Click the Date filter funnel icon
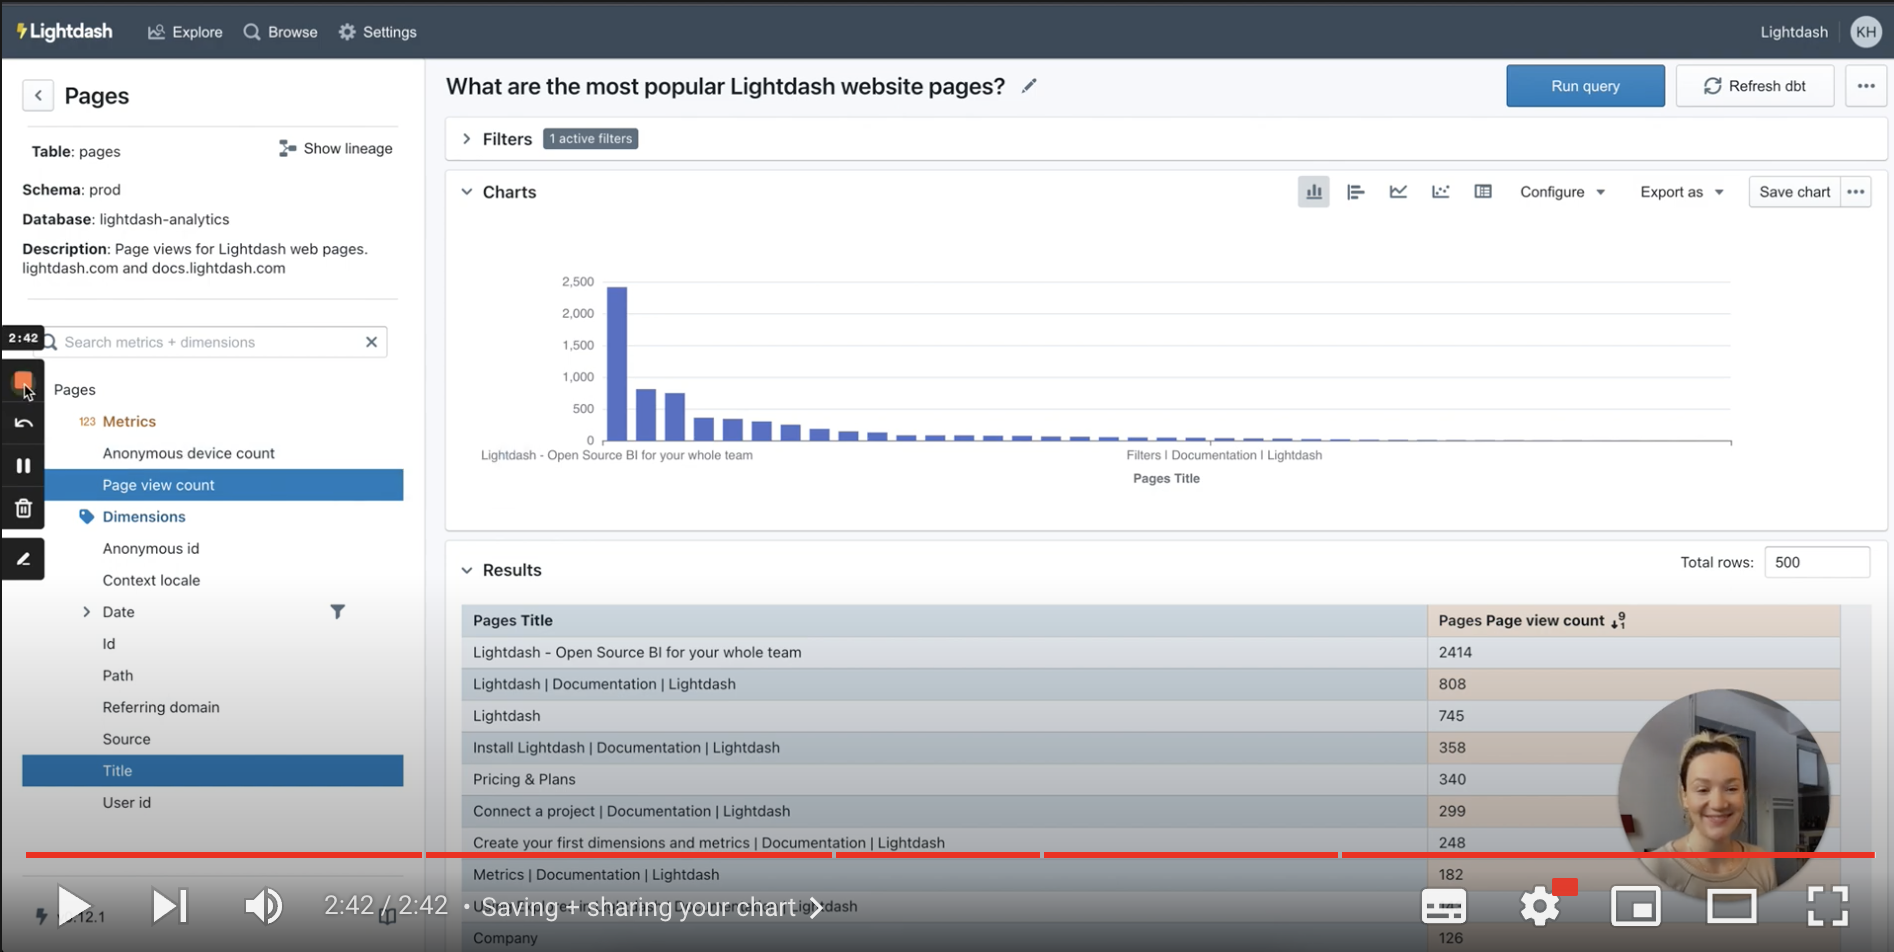1894x952 pixels. point(338,612)
